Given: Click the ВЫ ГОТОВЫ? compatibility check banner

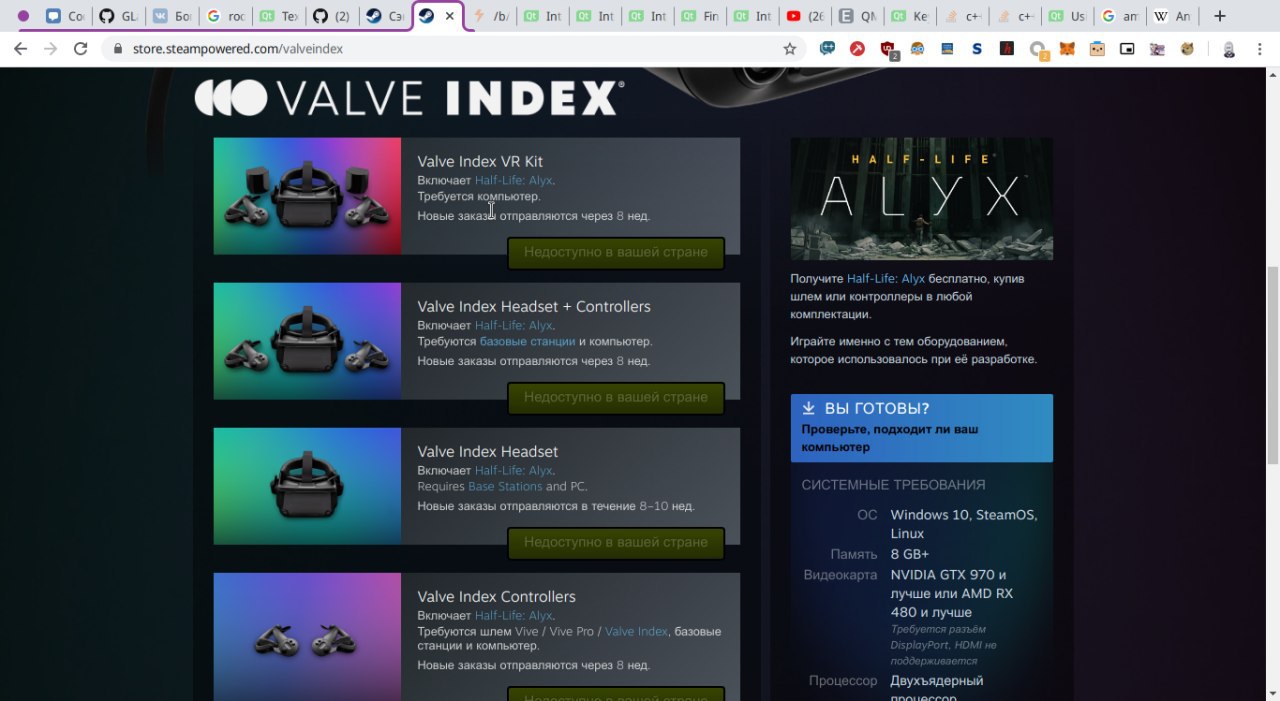Looking at the screenshot, I should click(x=921, y=428).
